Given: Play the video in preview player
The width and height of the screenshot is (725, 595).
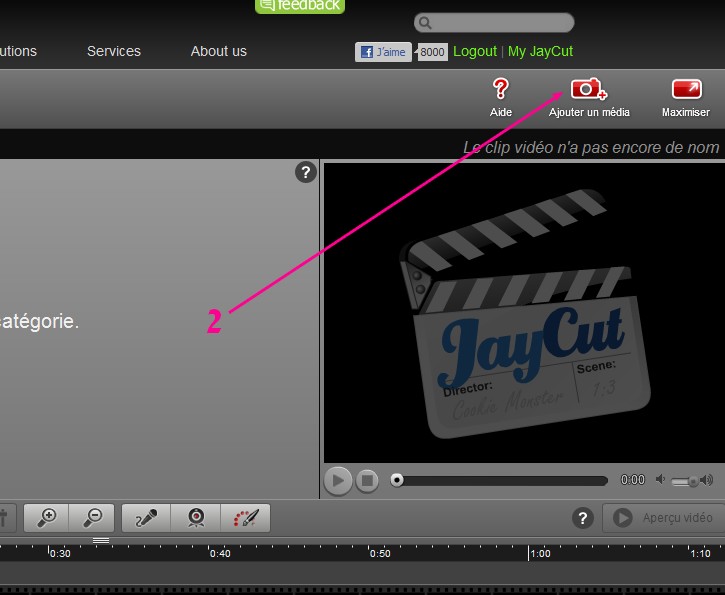Looking at the screenshot, I should point(338,481).
